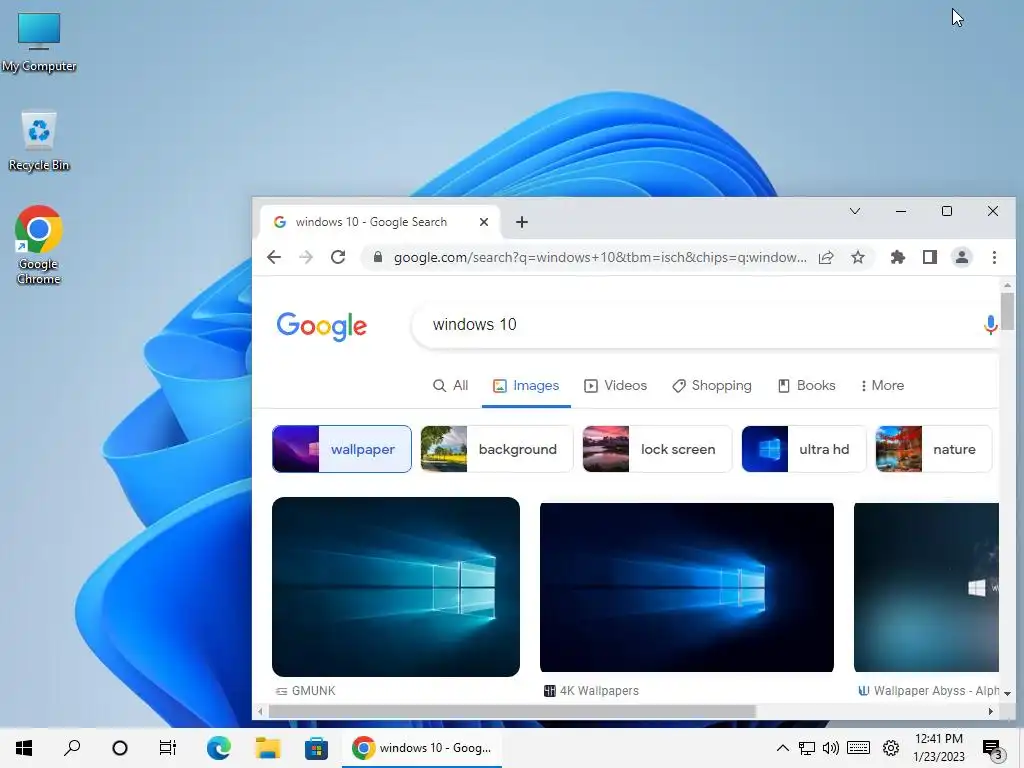Open the settings gear in system tray
The width and height of the screenshot is (1024, 768).
coord(891,748)
